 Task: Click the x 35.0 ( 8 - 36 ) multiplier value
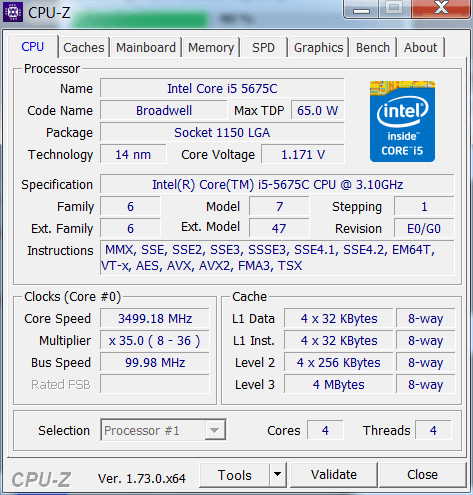(x=155, y=341)
